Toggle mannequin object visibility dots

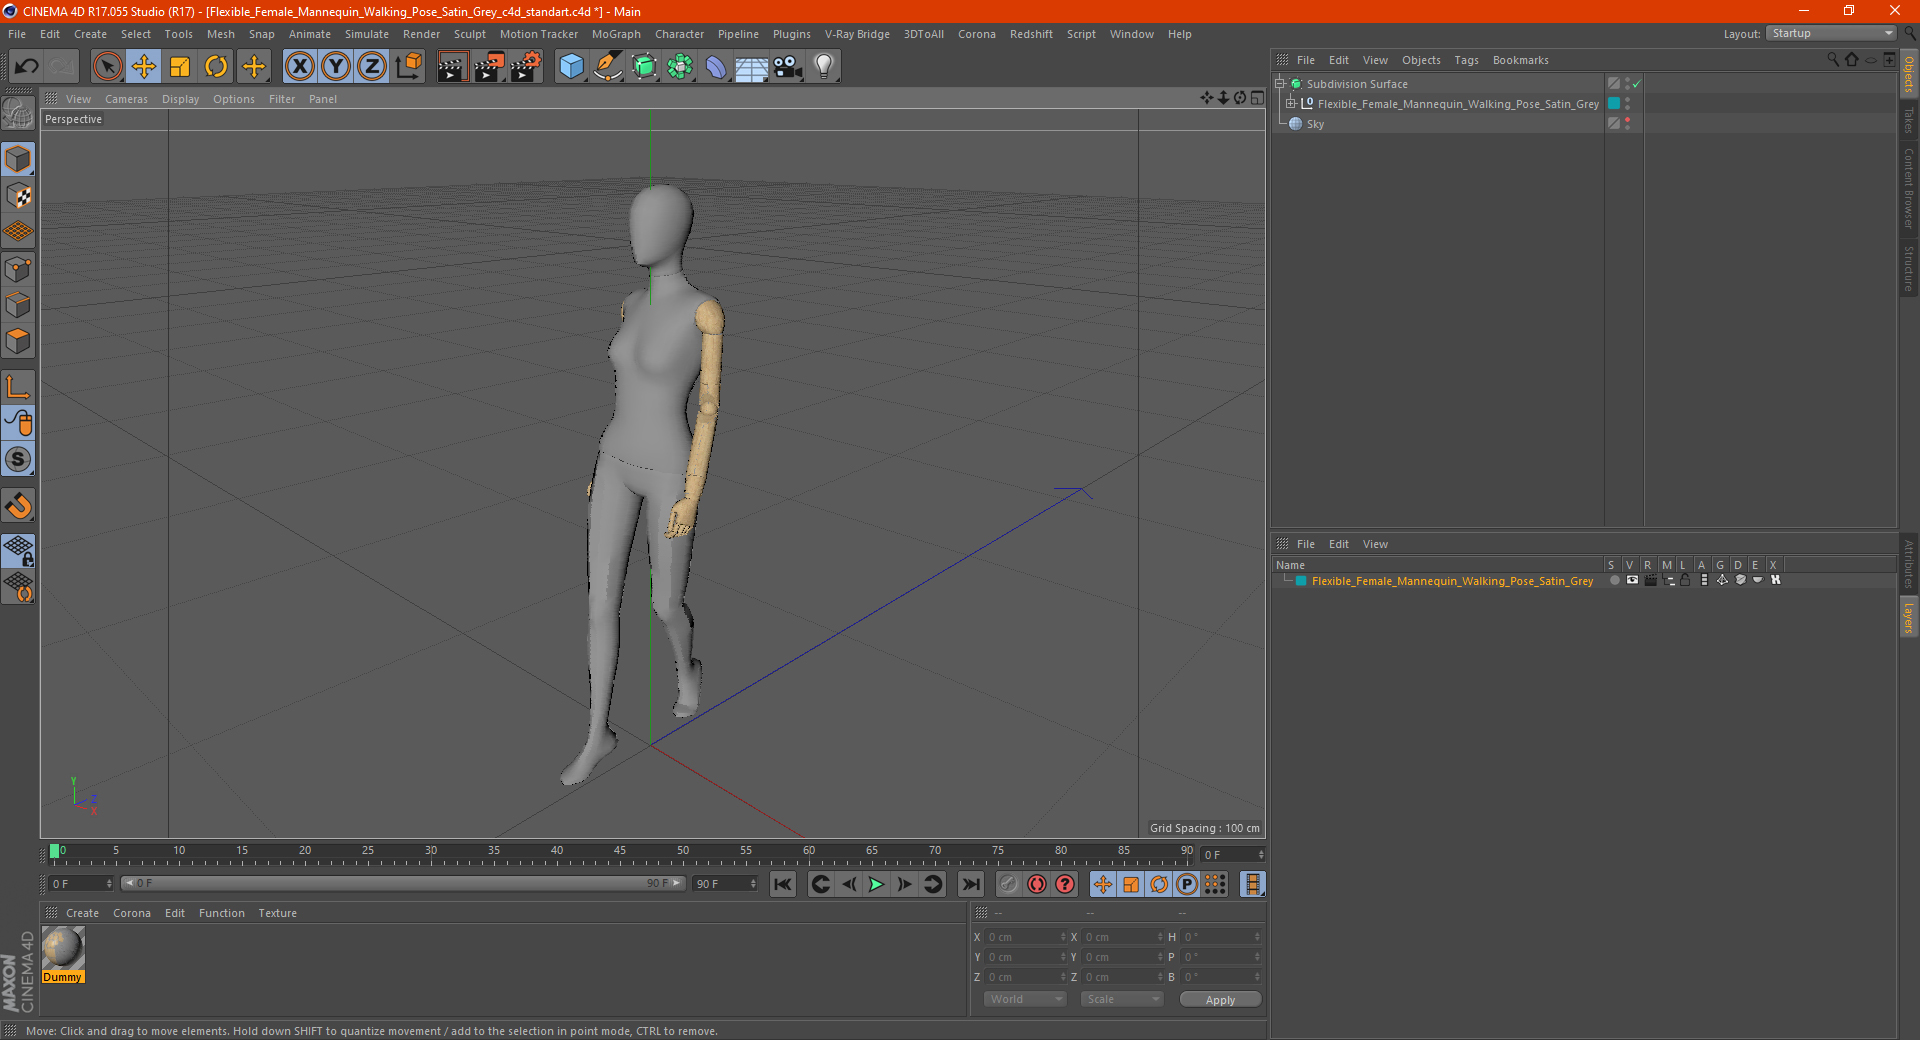1628,103
